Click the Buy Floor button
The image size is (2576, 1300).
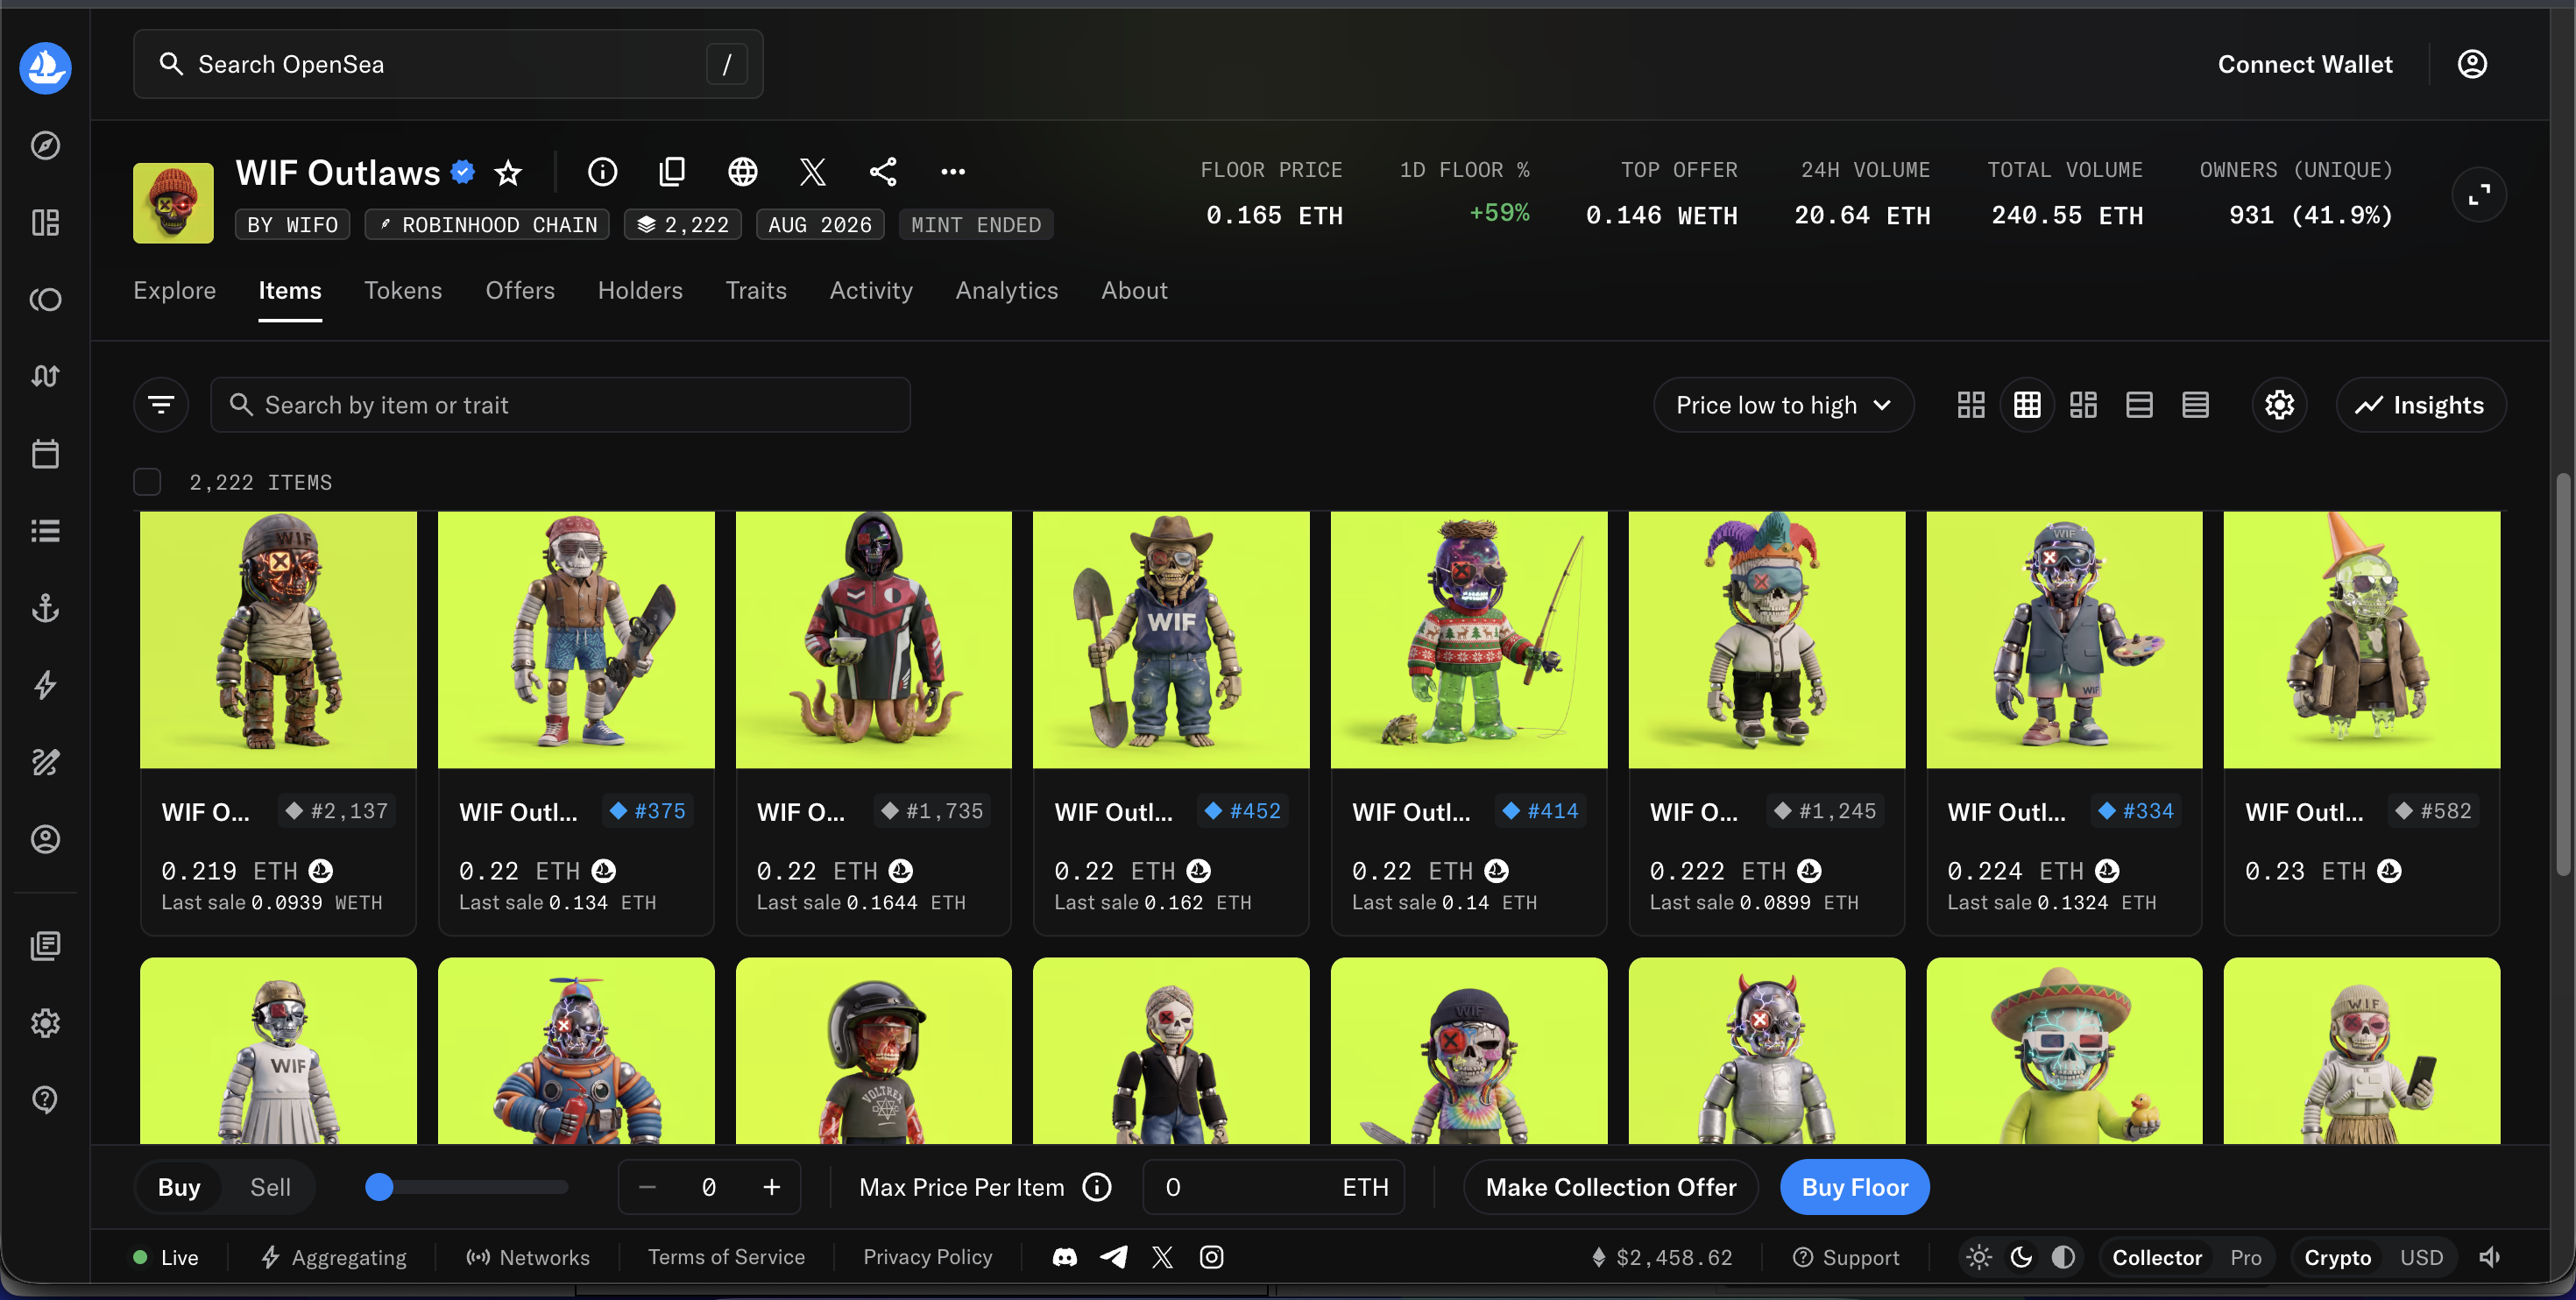(x=1855, y=1187)
